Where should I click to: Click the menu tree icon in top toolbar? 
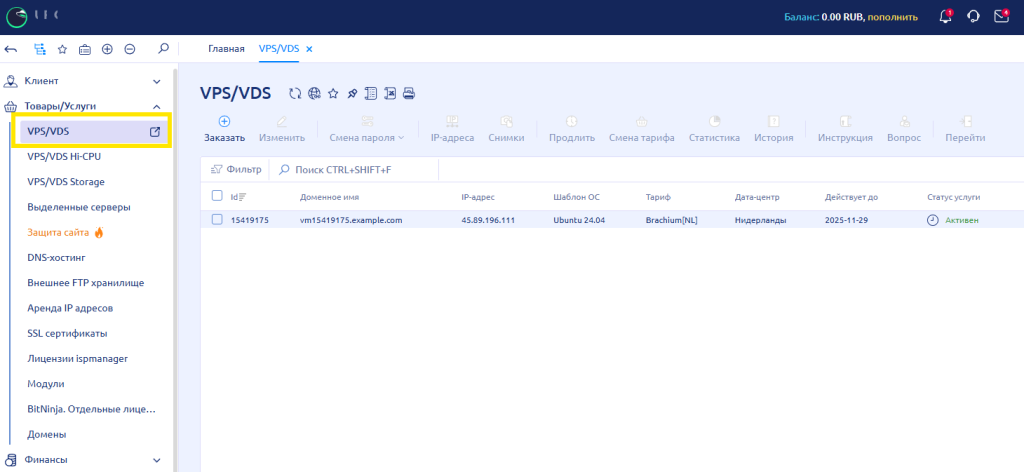coord(40,49)
